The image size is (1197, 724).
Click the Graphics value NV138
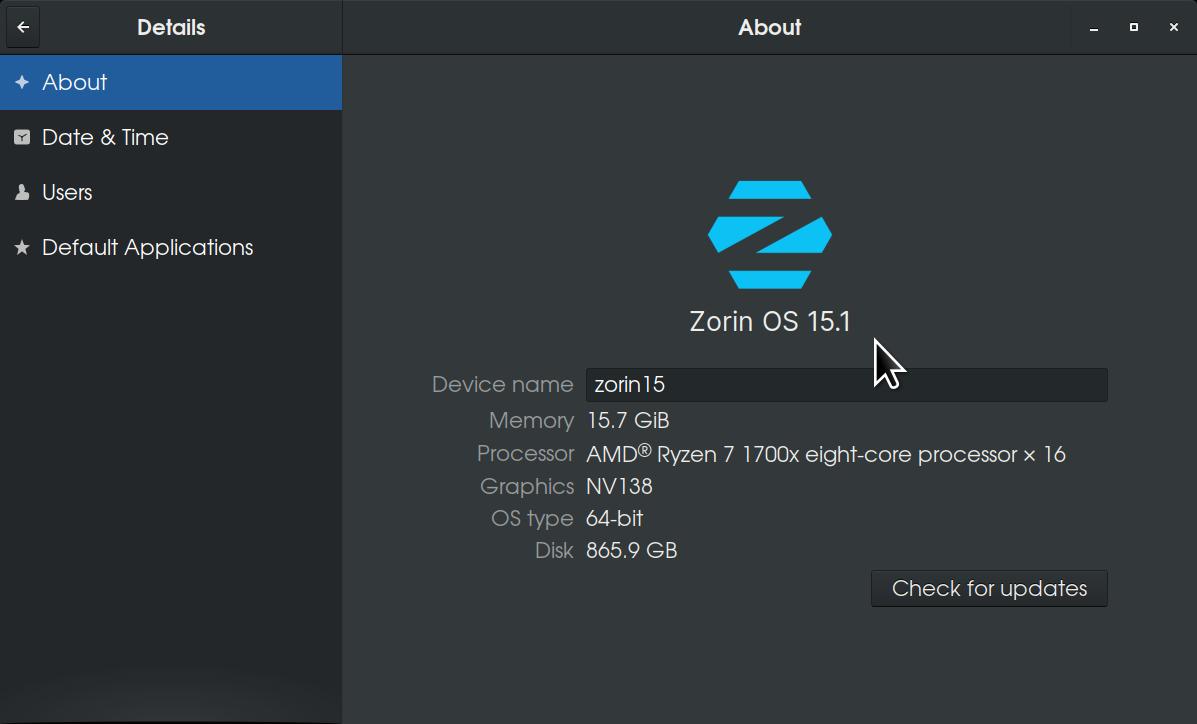point(619,486)
